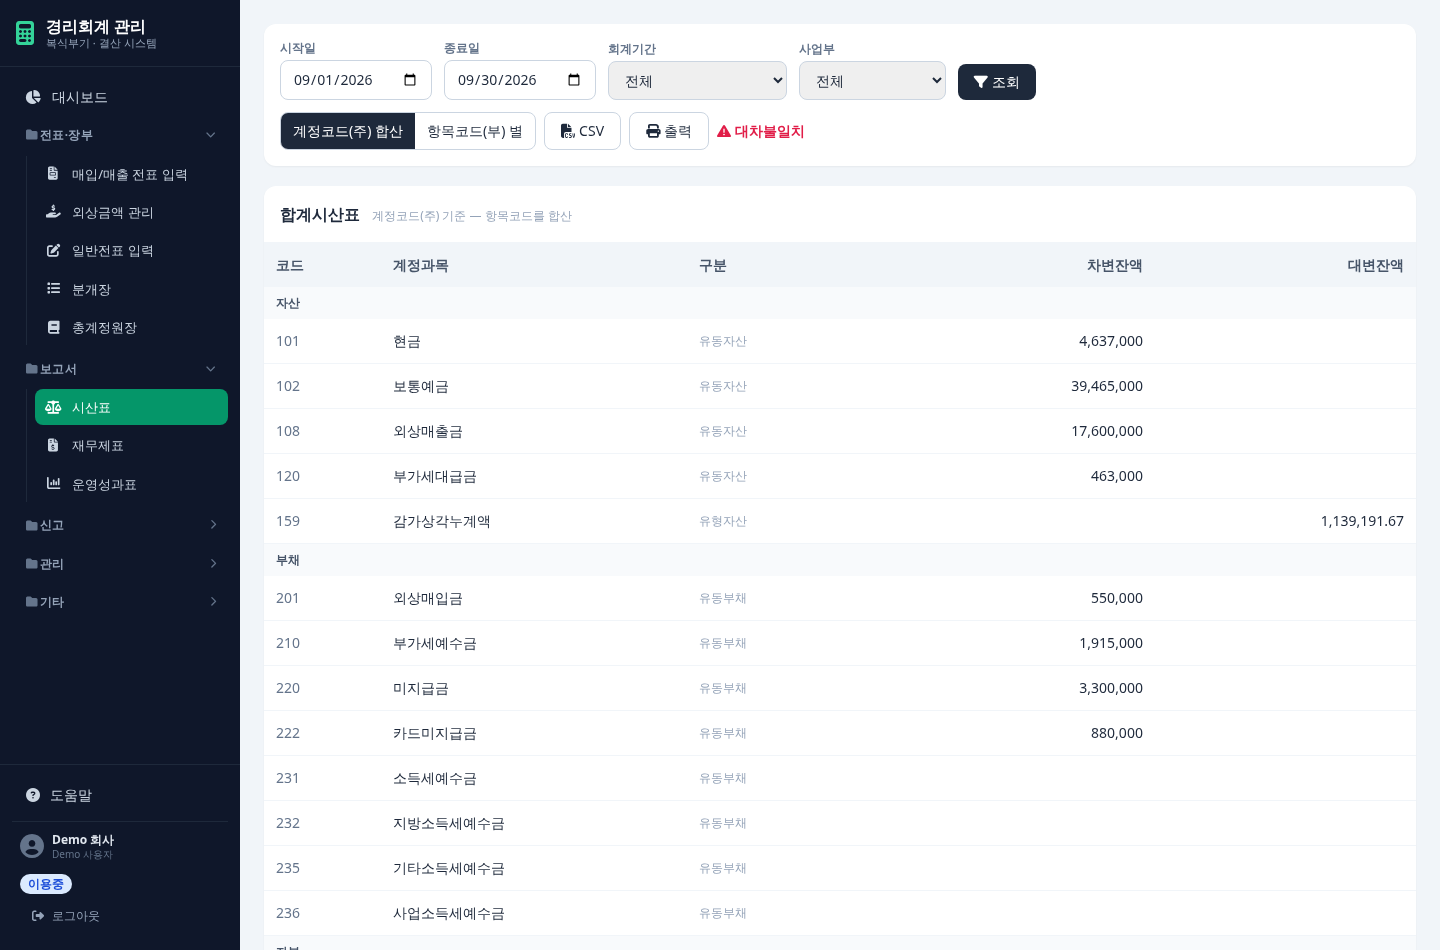Select the 계정코드(주) 합산 view toggle
Viewport: 1440px width, 950px height.
pyautogui.click(x=348, y=131)
